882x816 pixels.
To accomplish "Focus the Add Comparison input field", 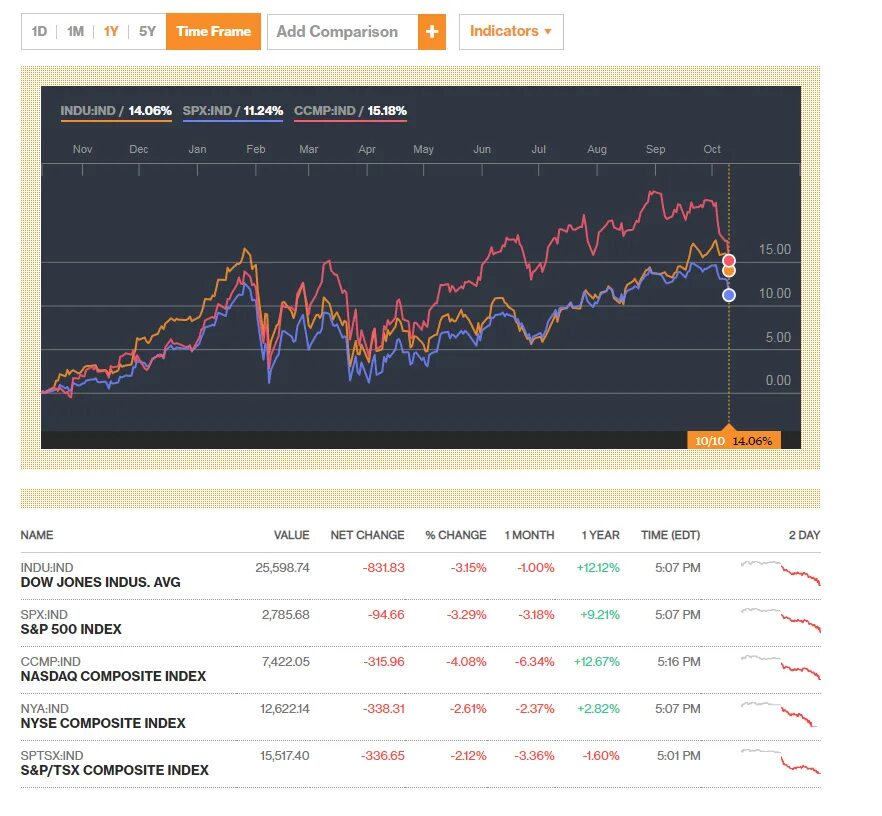I will pyautogui.click(x=343, y=32).
